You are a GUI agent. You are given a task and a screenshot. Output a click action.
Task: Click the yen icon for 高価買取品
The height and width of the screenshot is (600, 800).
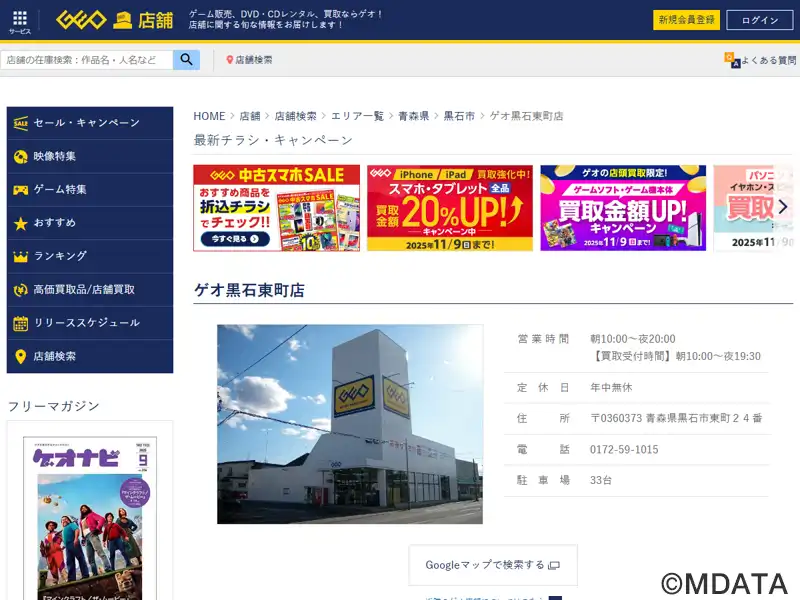coord(20,290)
